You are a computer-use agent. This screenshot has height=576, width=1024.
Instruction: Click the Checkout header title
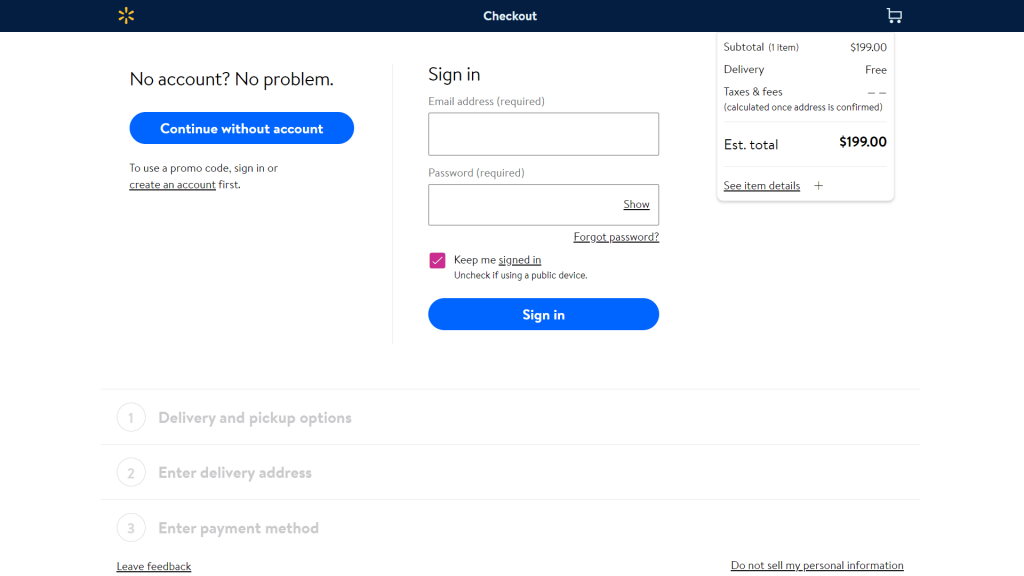[x=510, y=16]
